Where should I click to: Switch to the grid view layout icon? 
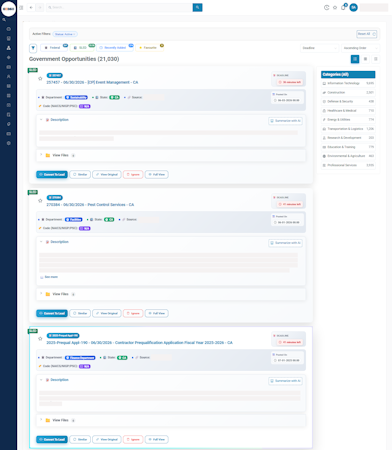[x=365, y=59]
